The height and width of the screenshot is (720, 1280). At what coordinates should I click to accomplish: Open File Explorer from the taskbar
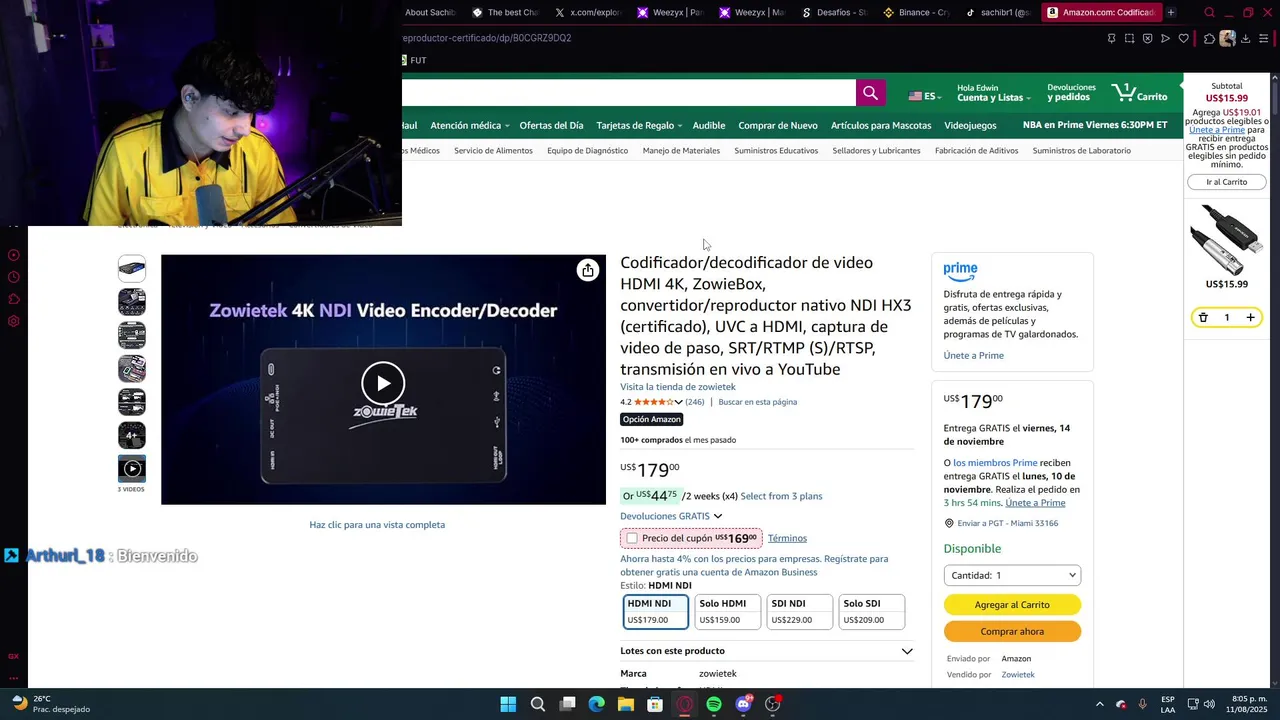click(626, 704)
